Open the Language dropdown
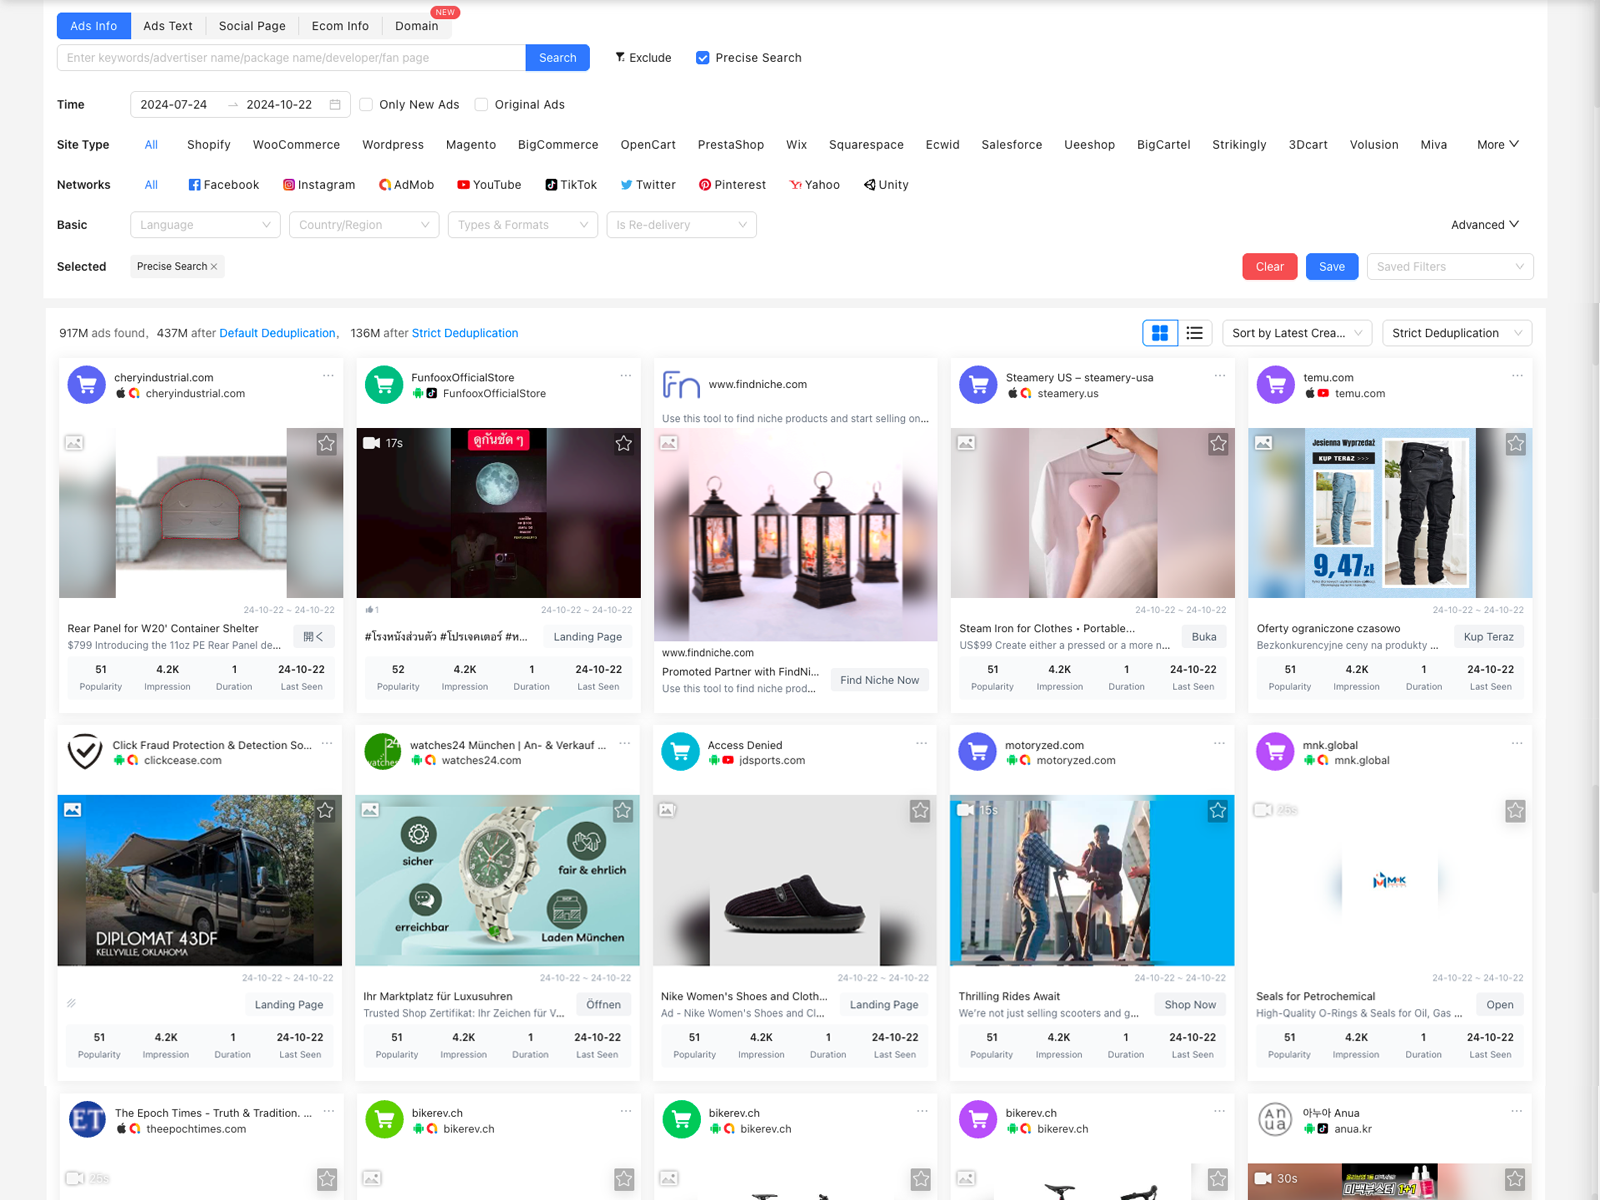The image size is (1600, 1200). pyautogui.click(x=205, y=225)
